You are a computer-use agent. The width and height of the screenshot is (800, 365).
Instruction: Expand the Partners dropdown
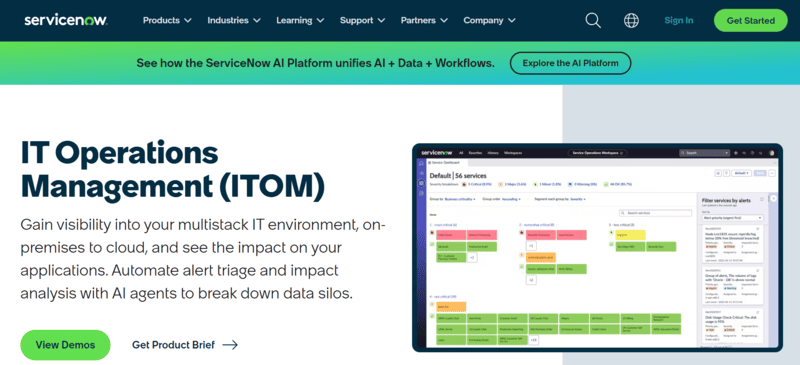[x=424, y=20]
